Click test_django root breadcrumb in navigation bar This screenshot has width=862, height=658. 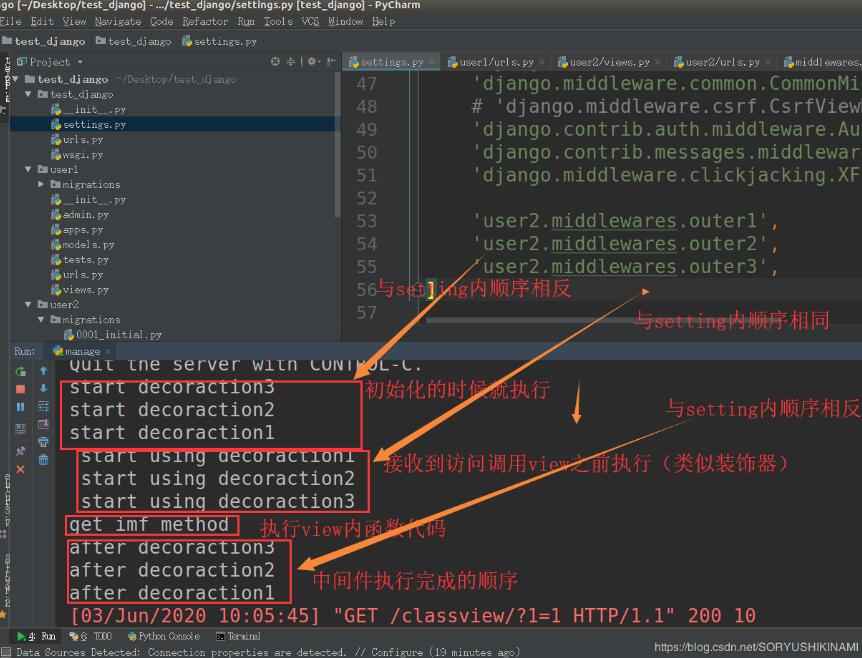click(x=43, y=41)
